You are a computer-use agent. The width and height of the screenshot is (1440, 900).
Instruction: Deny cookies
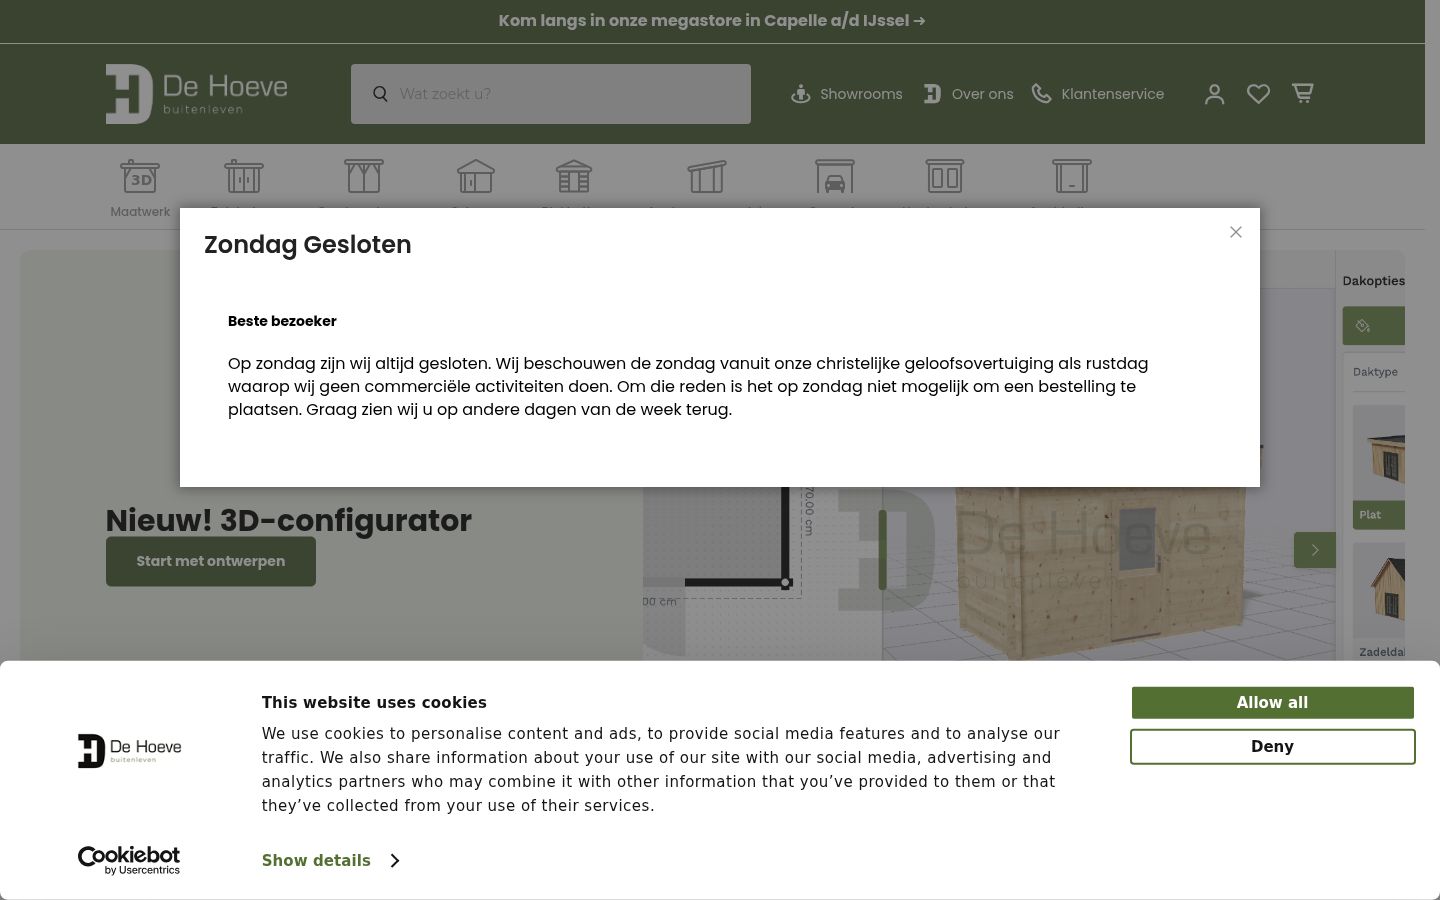pyautogui.click(x=1272, y=747)
